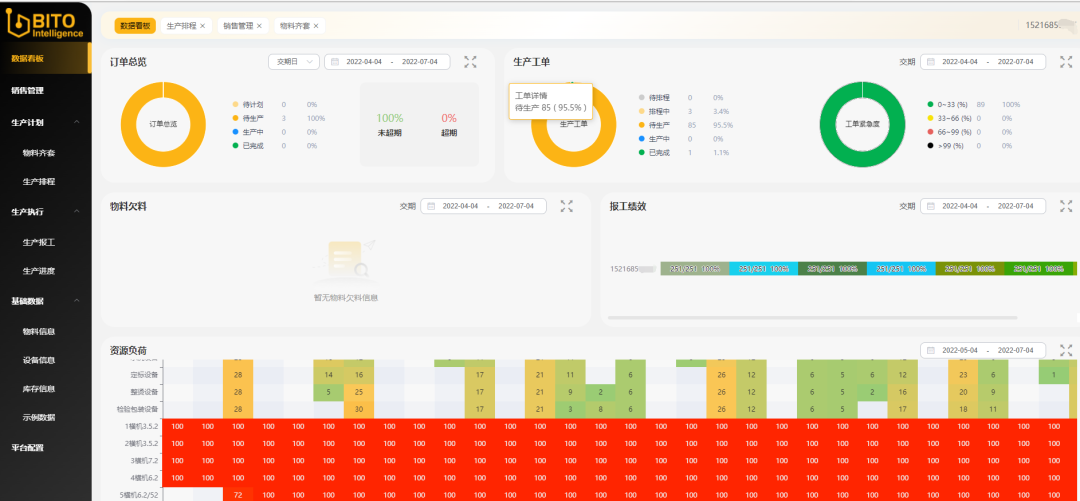Toggle 待排程 legend in 生产工单 chart
1080x501 pixels.
[655, 98]
